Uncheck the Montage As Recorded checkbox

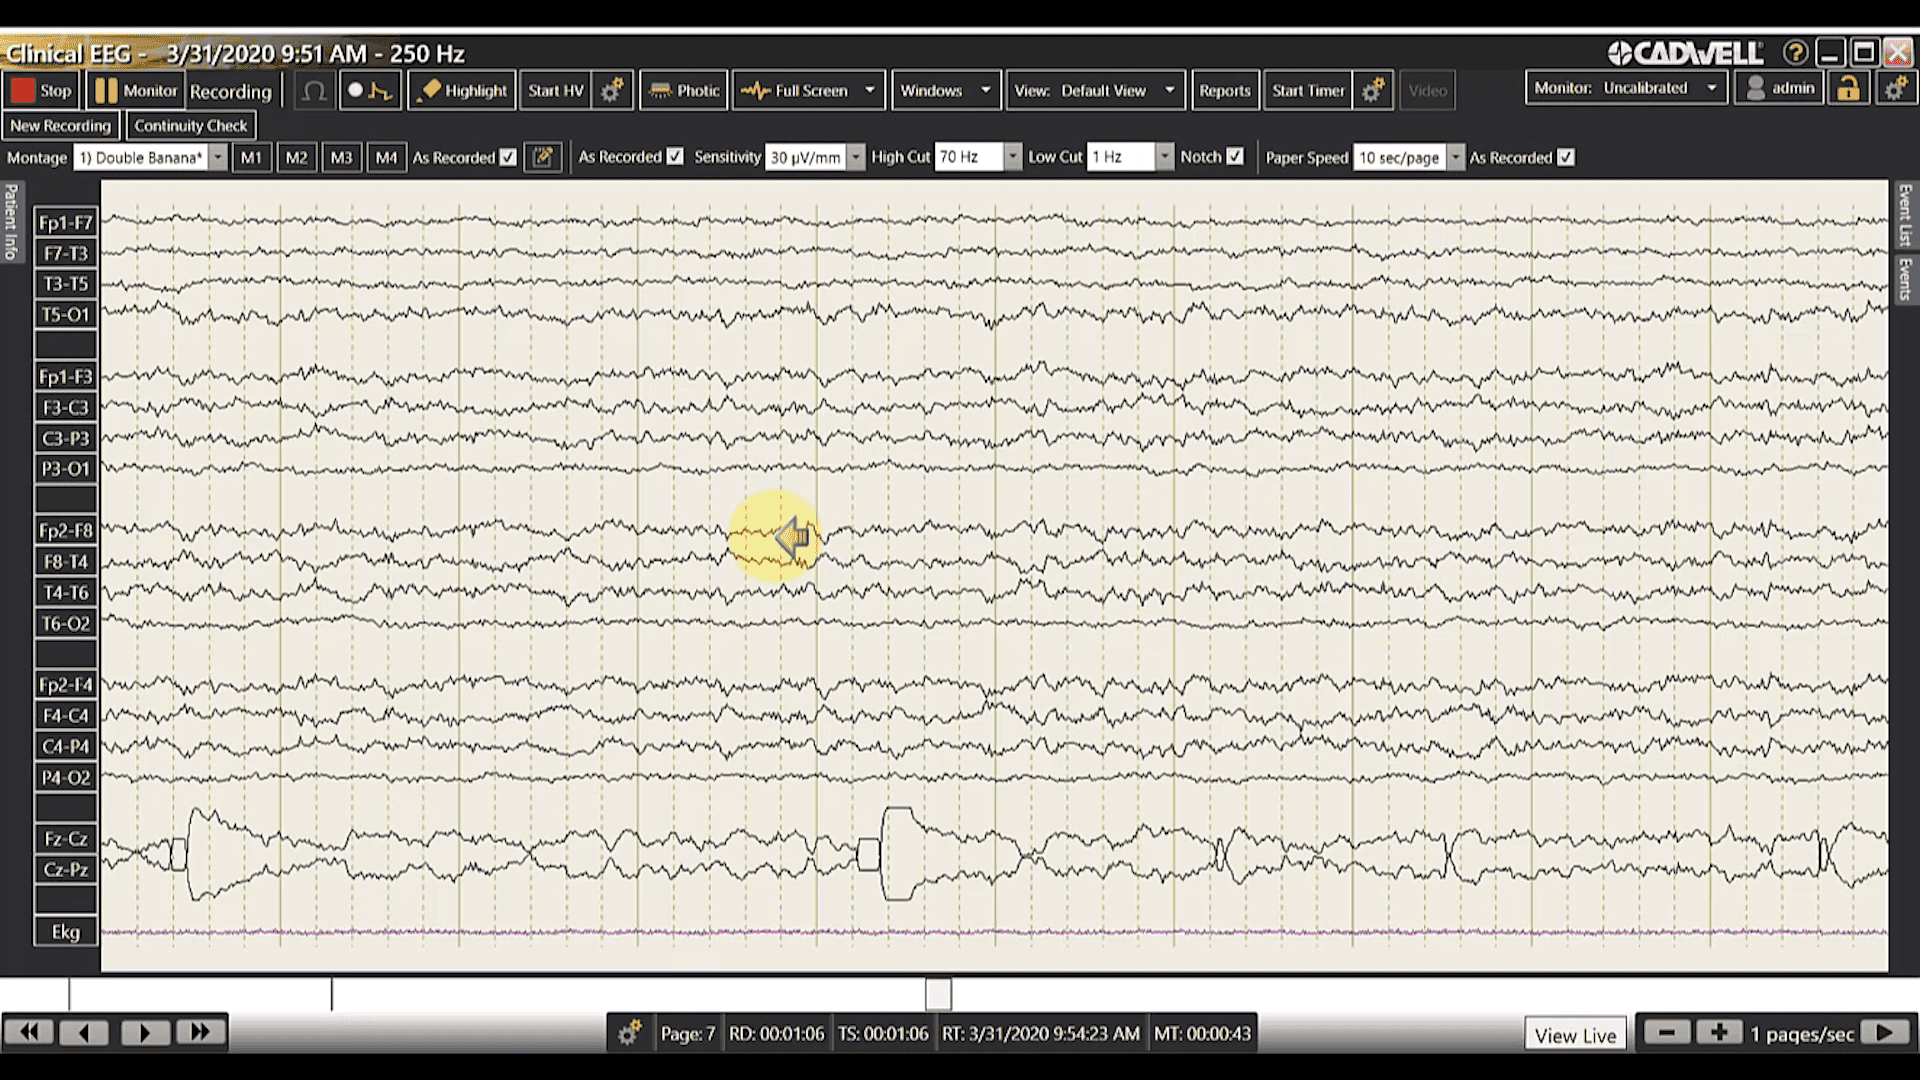pyautogui.click(x=508, y=157)
